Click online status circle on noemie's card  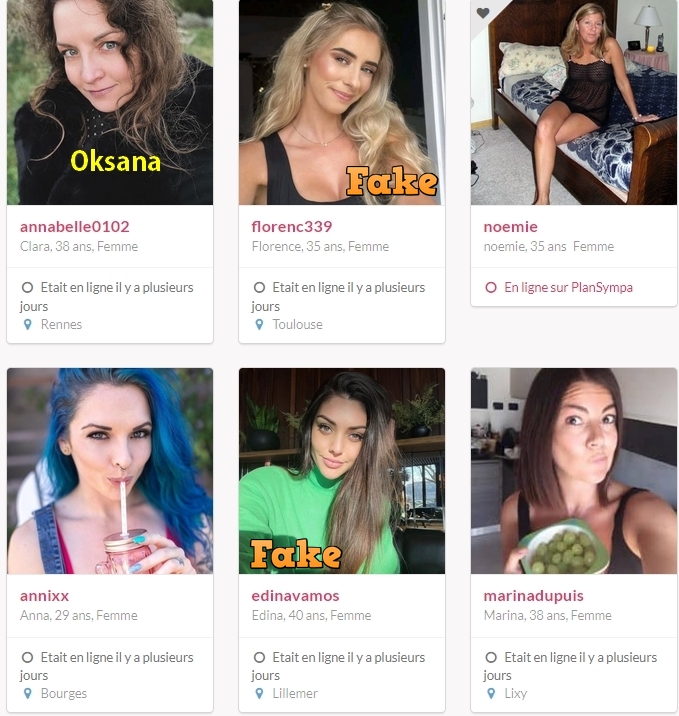tap(491, 287)
